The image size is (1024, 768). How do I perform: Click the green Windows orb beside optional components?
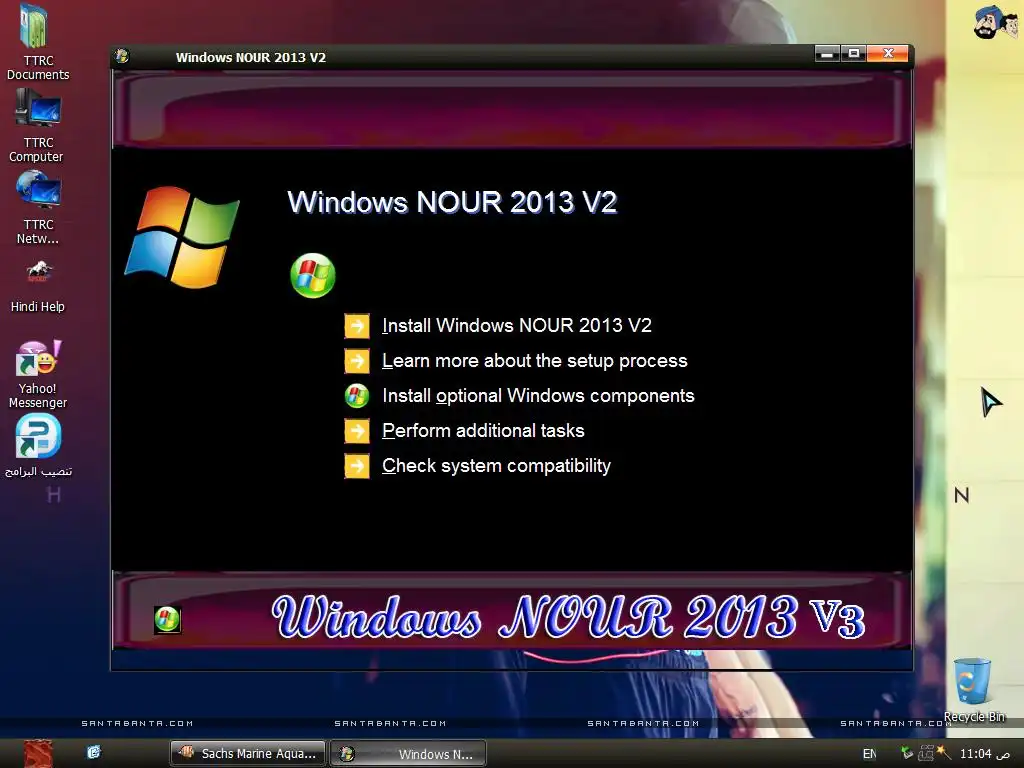coord(357,396)
